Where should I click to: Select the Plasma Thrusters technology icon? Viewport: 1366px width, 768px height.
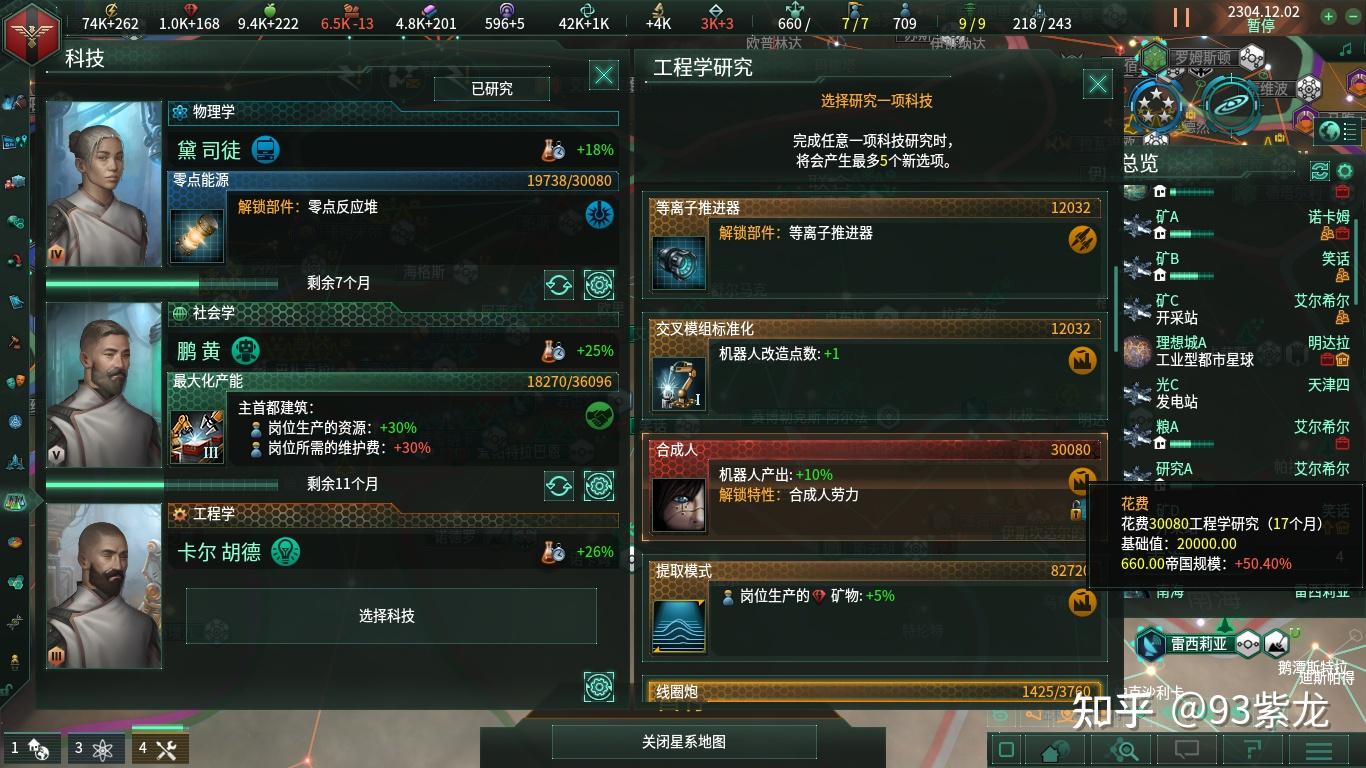click(x=679, y=262)
